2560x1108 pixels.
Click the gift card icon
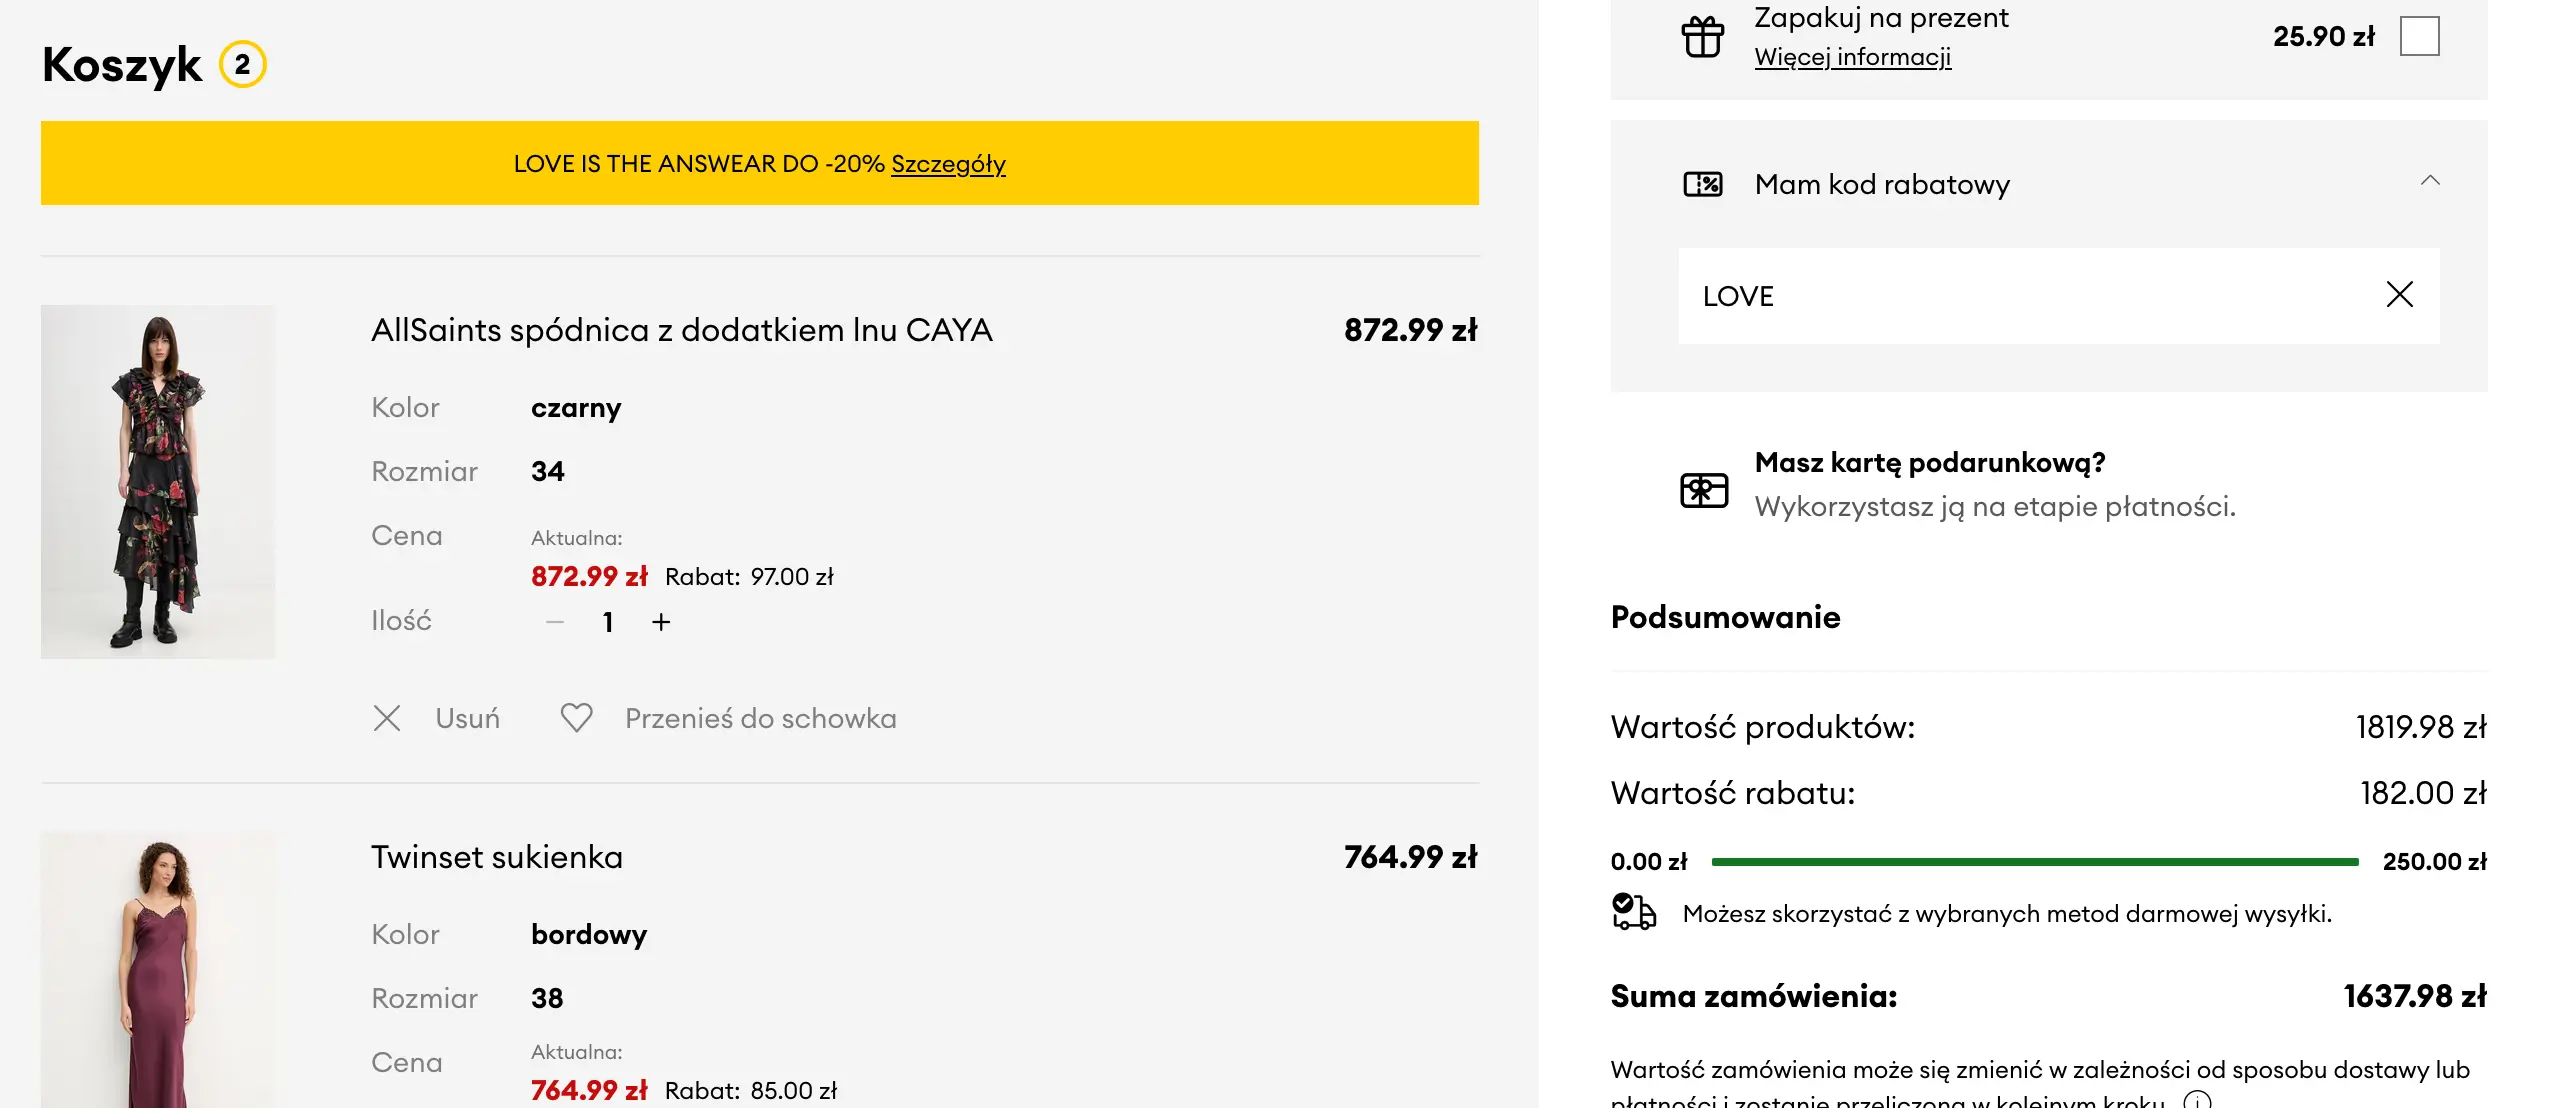[1704, 490]
